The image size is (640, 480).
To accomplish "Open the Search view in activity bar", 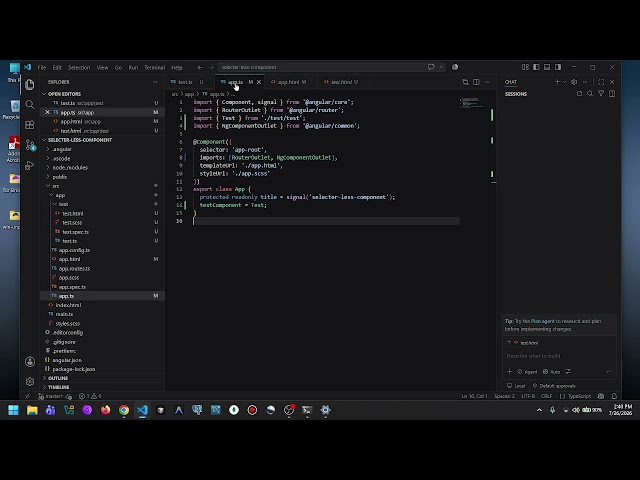I will click(x=30, y=104).
